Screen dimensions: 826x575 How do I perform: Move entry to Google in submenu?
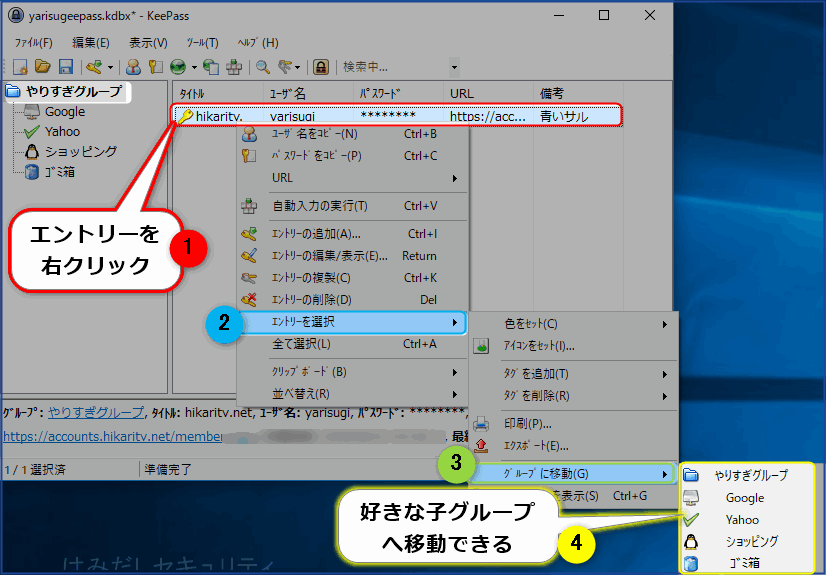(748, 498)
